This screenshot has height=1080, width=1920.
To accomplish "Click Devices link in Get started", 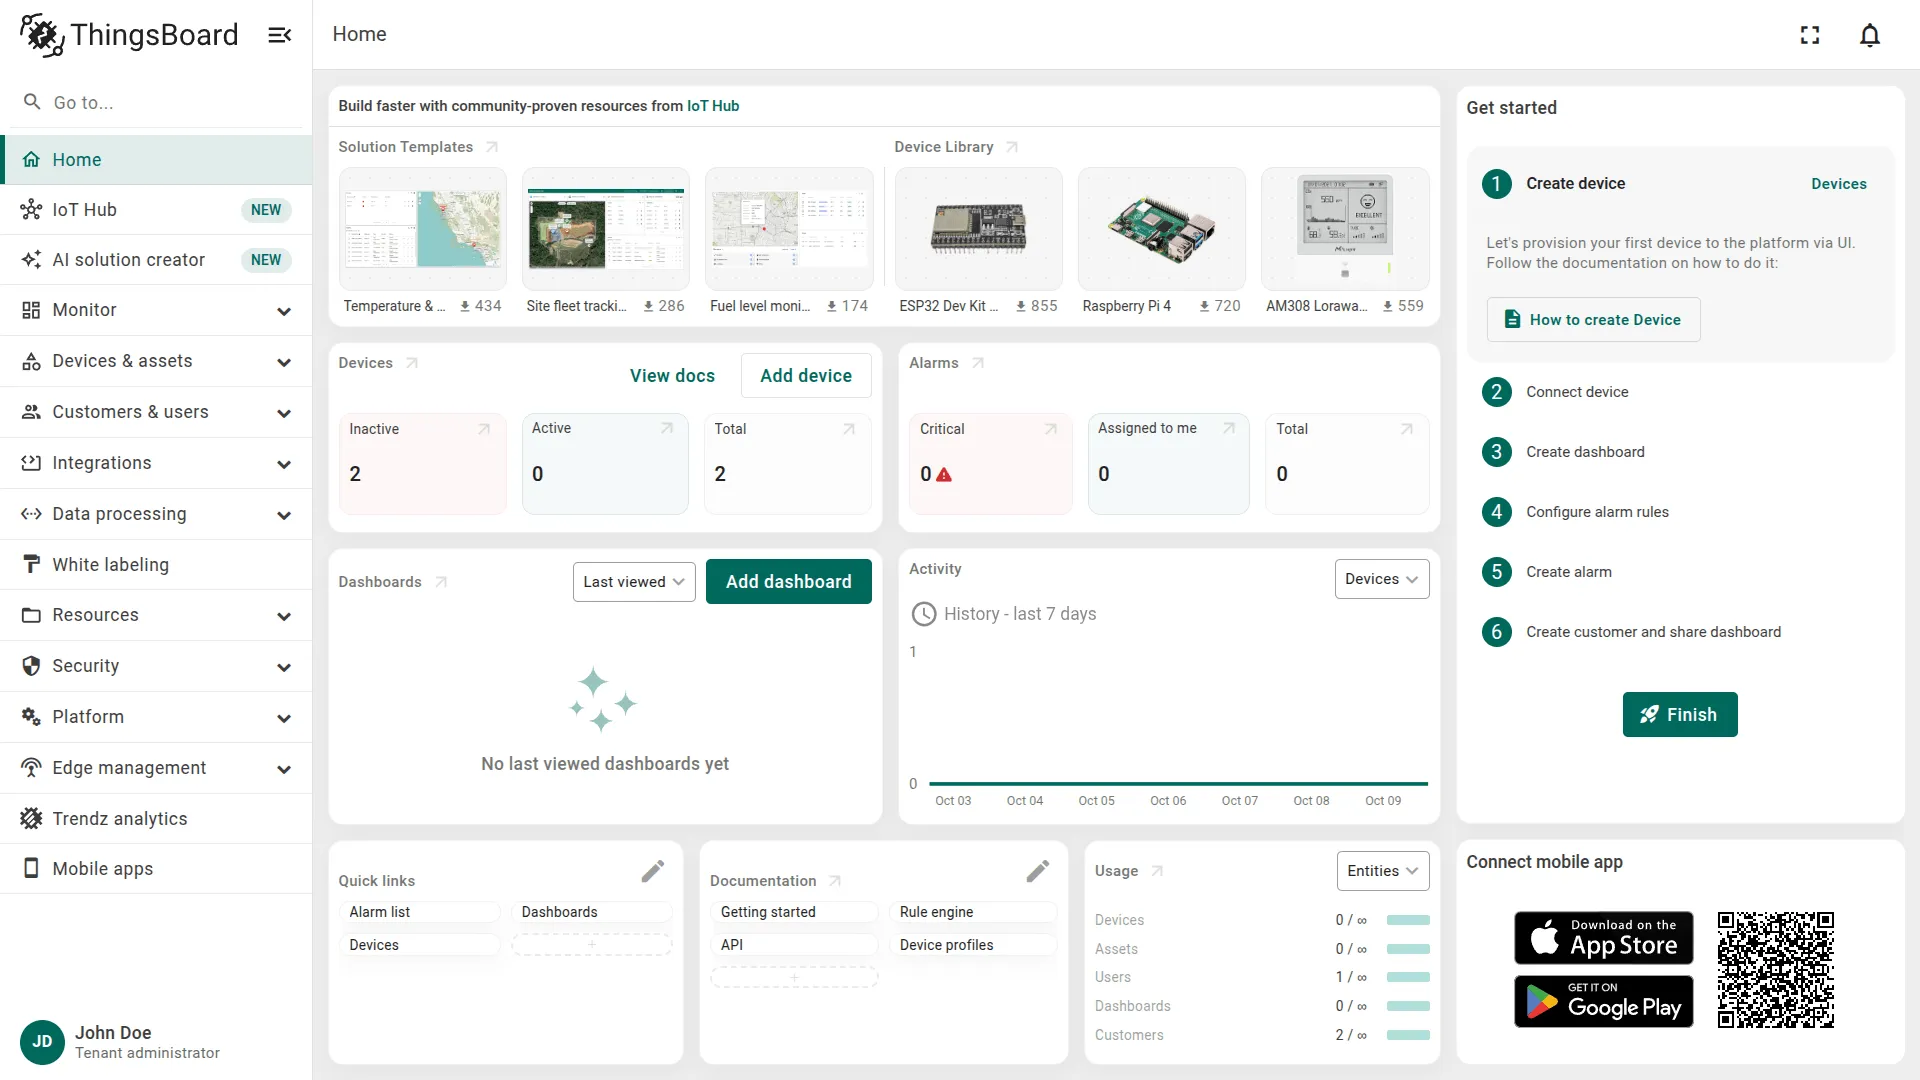I will [x=1839, y=184].
